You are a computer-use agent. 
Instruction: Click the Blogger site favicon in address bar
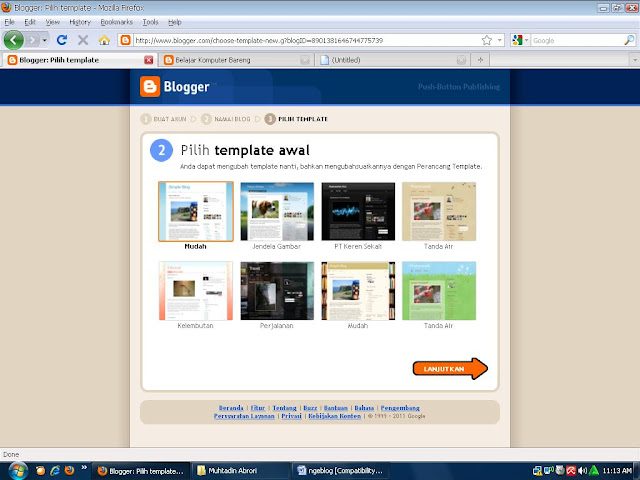coord(125,40)
